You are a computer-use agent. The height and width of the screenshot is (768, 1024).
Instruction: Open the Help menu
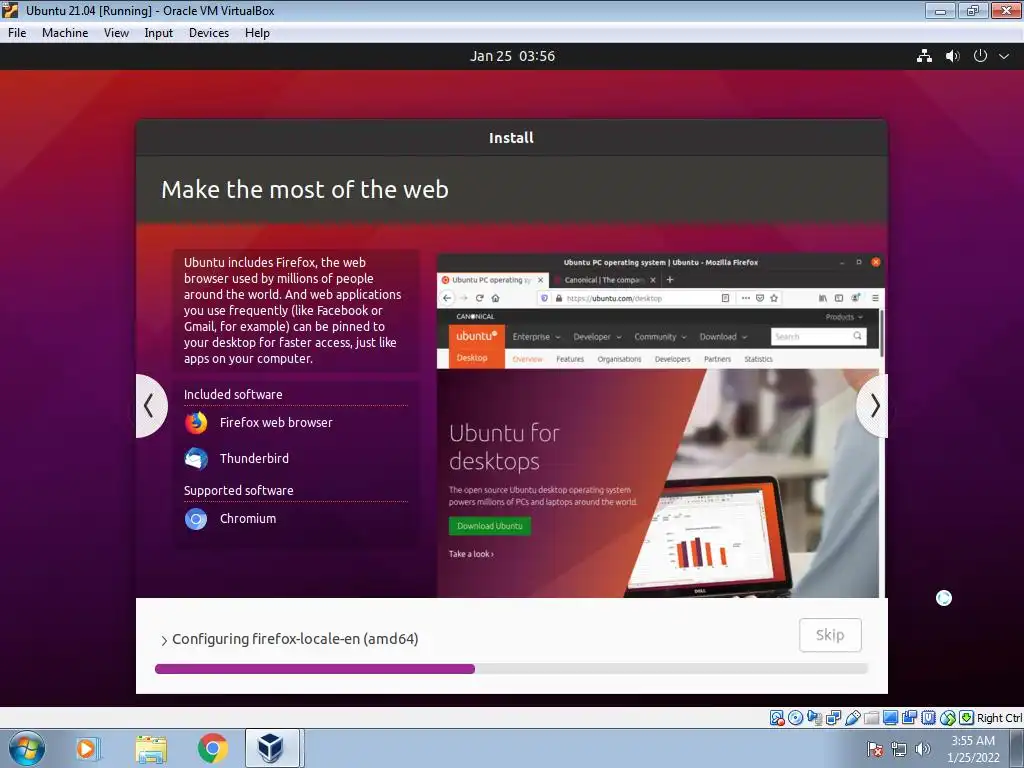click(x=257, y=33)
